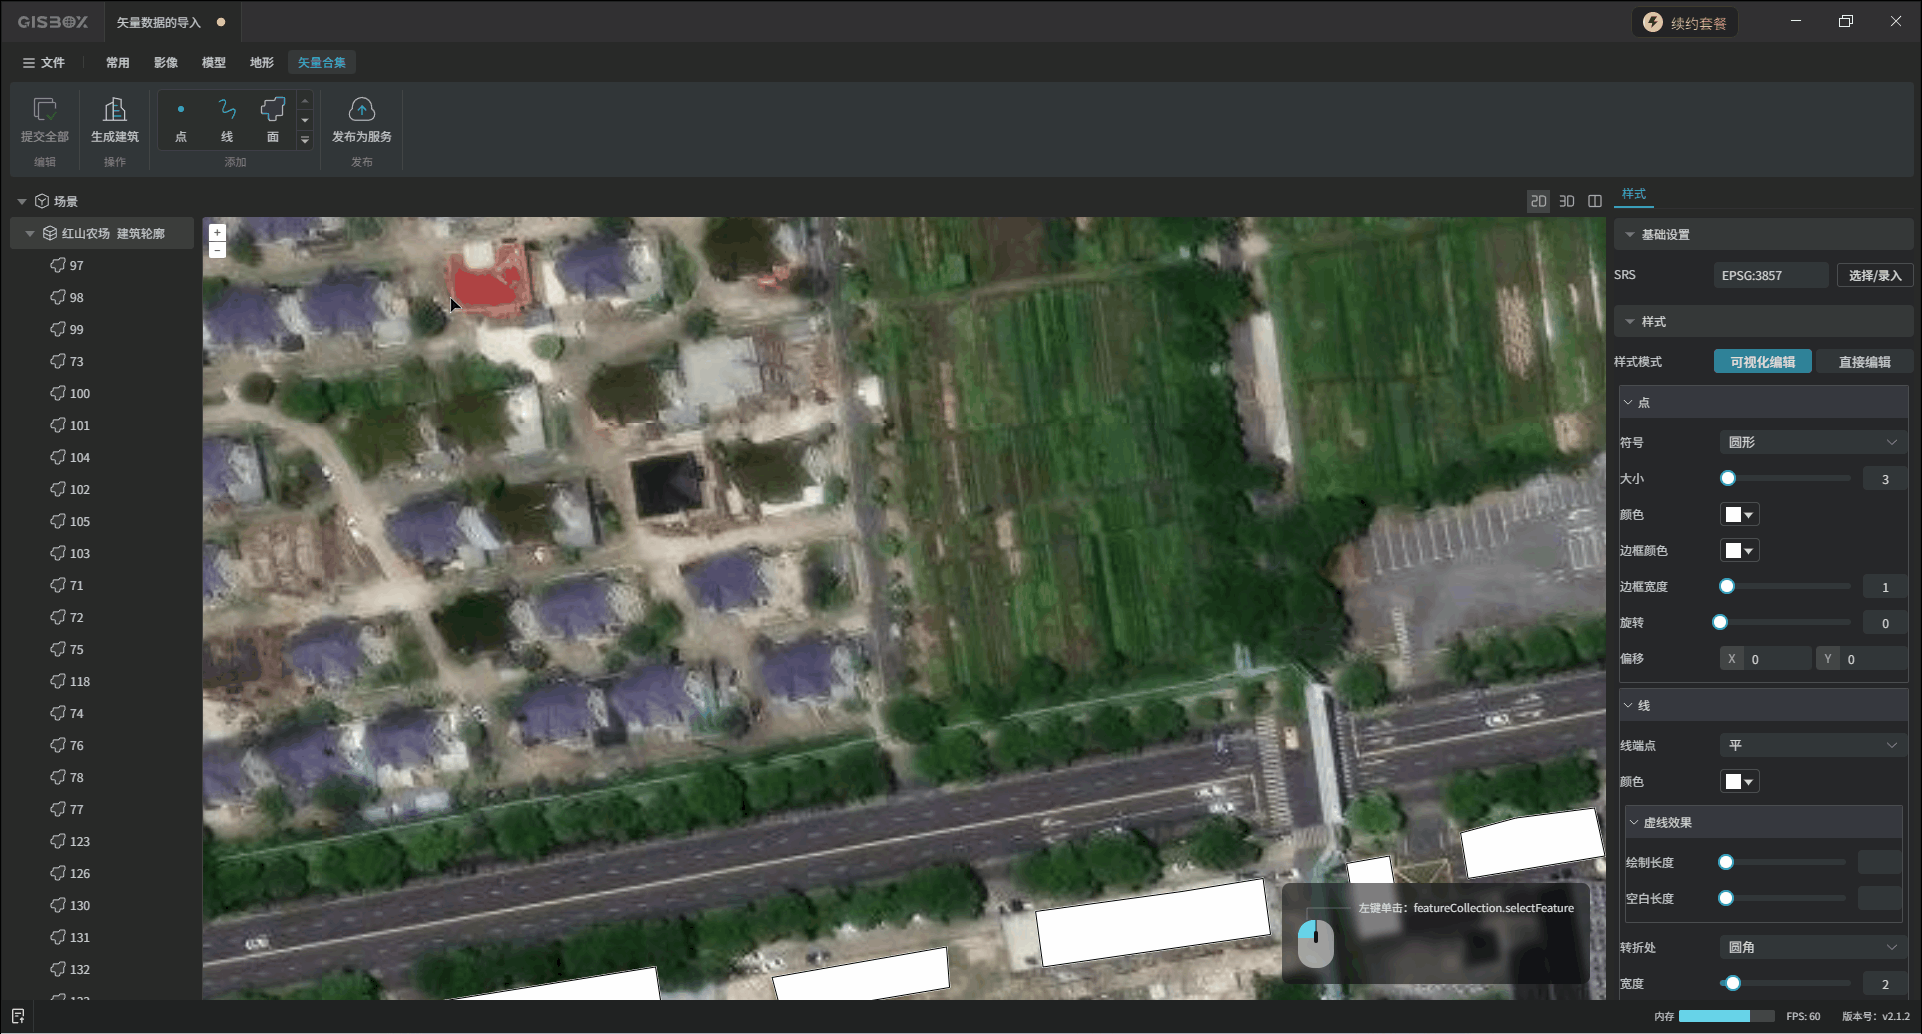
Task: Collapse the 红山农场 建筑轮廓 layer tree
Action: click(x=30, y=234)
